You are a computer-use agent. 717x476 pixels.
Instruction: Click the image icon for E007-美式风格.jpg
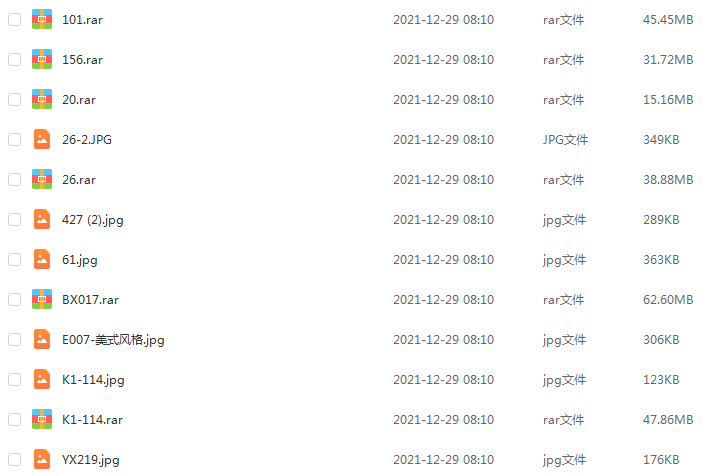(42, 339)
